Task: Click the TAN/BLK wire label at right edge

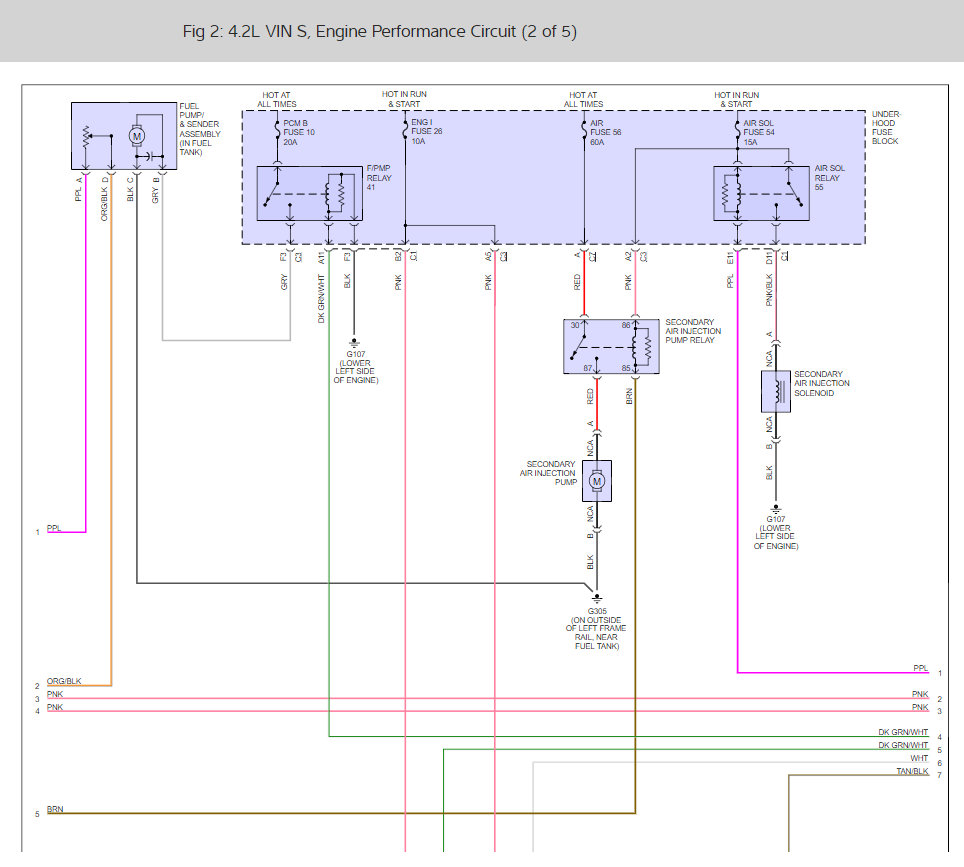Action: pos(911,772)
